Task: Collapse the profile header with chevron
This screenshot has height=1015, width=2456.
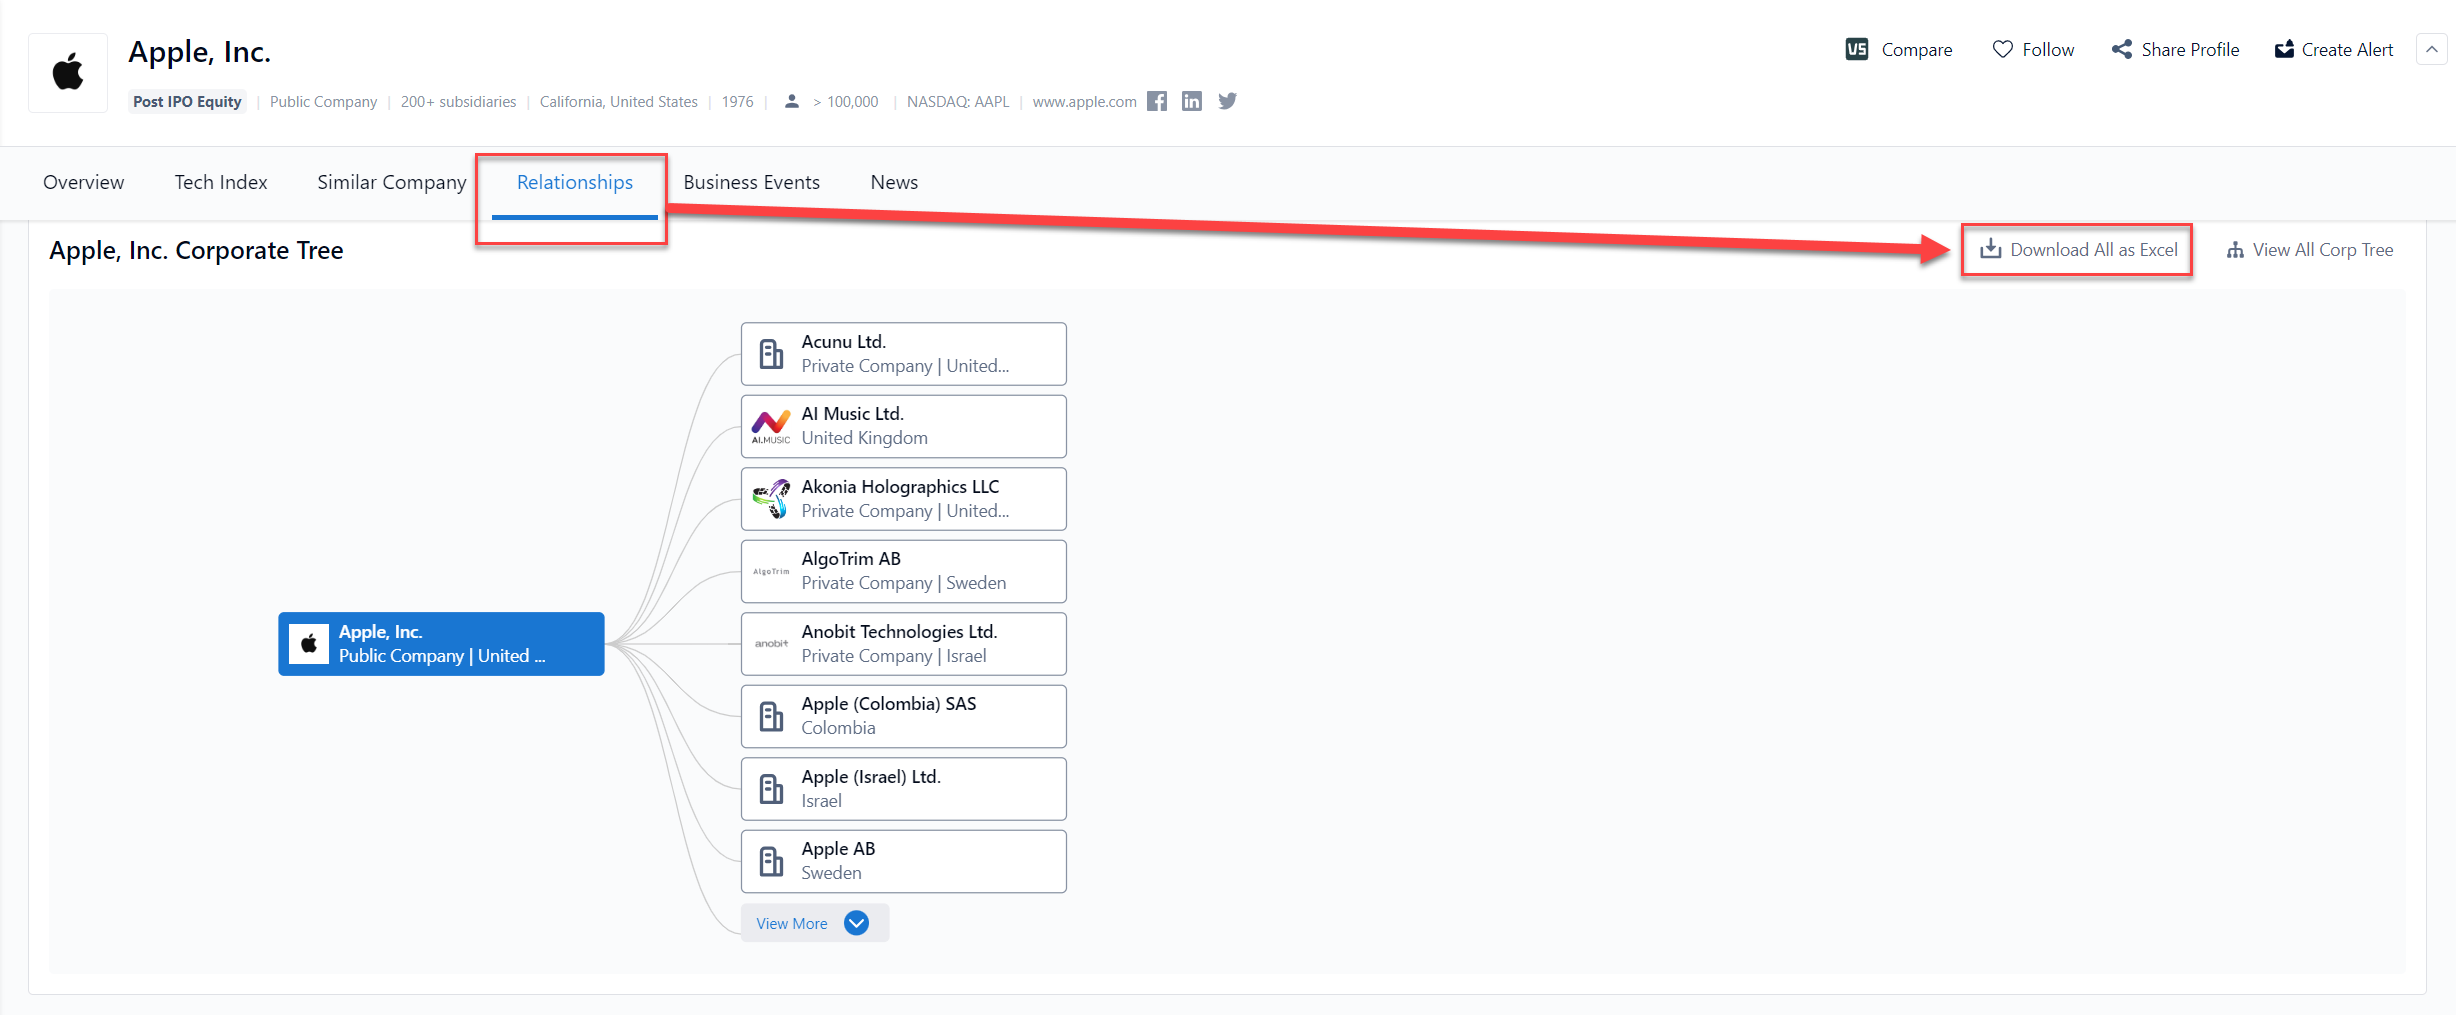Action: click(x=2431, y=49)
